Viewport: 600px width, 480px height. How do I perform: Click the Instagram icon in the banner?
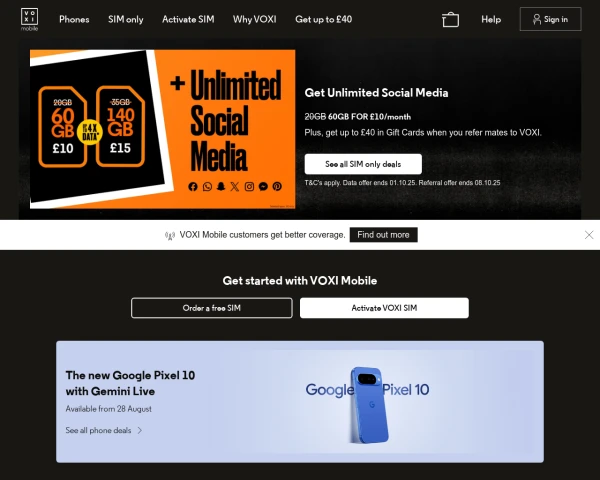(x=249, y=186)
